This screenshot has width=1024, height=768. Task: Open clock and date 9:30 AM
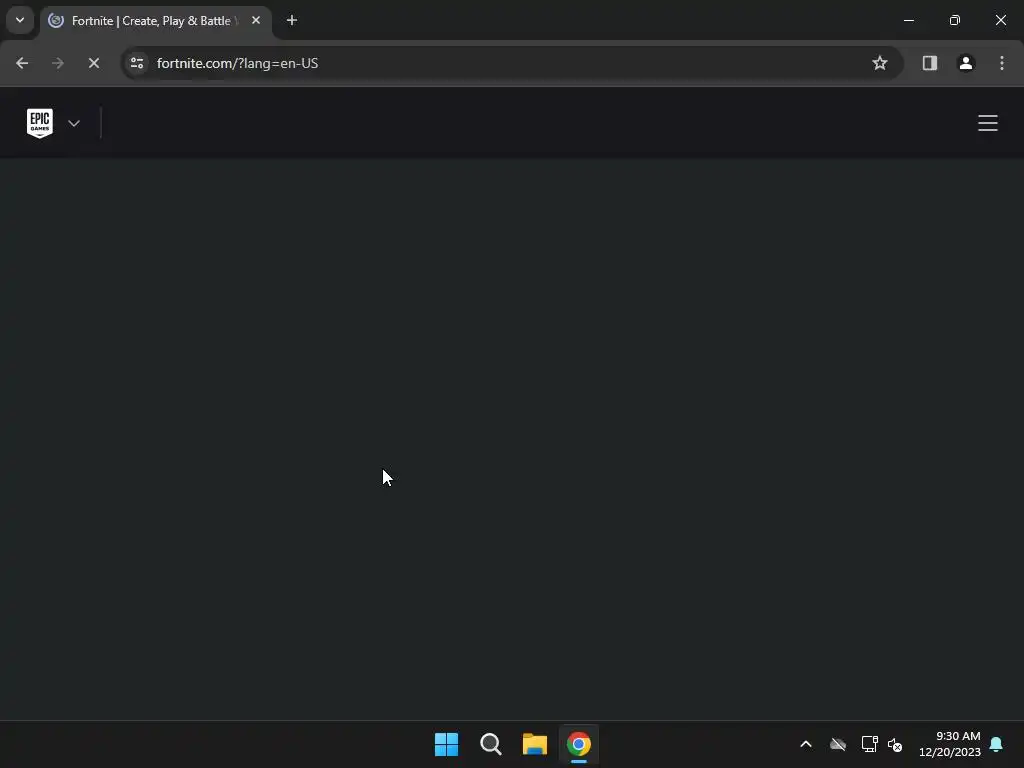[x=950, y=744]
